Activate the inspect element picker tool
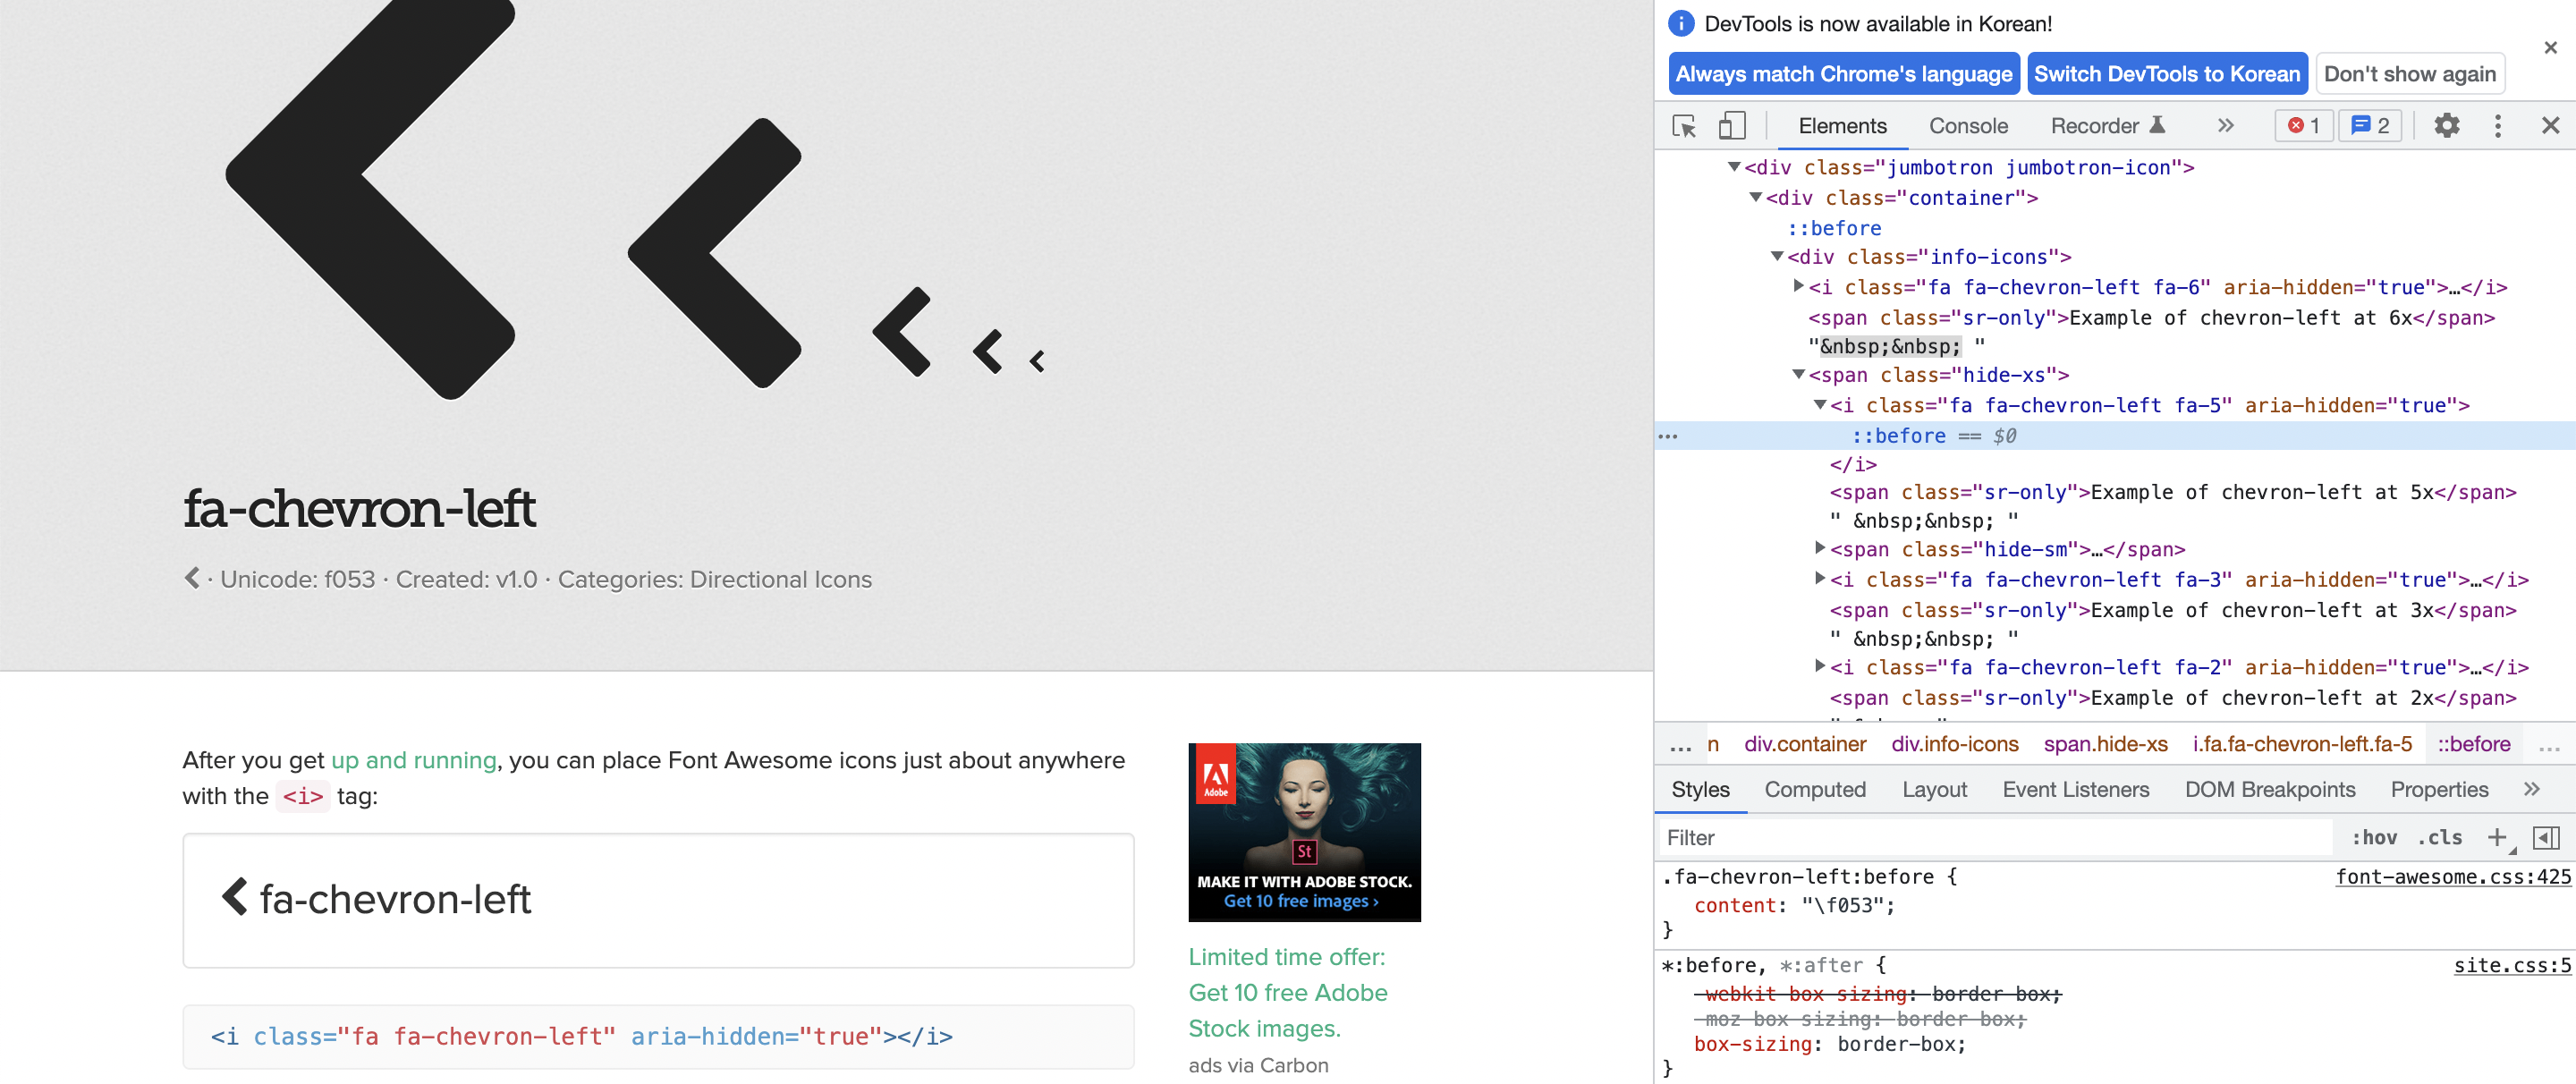This screenshot has width=2576, height=1084. [1684, 126]
